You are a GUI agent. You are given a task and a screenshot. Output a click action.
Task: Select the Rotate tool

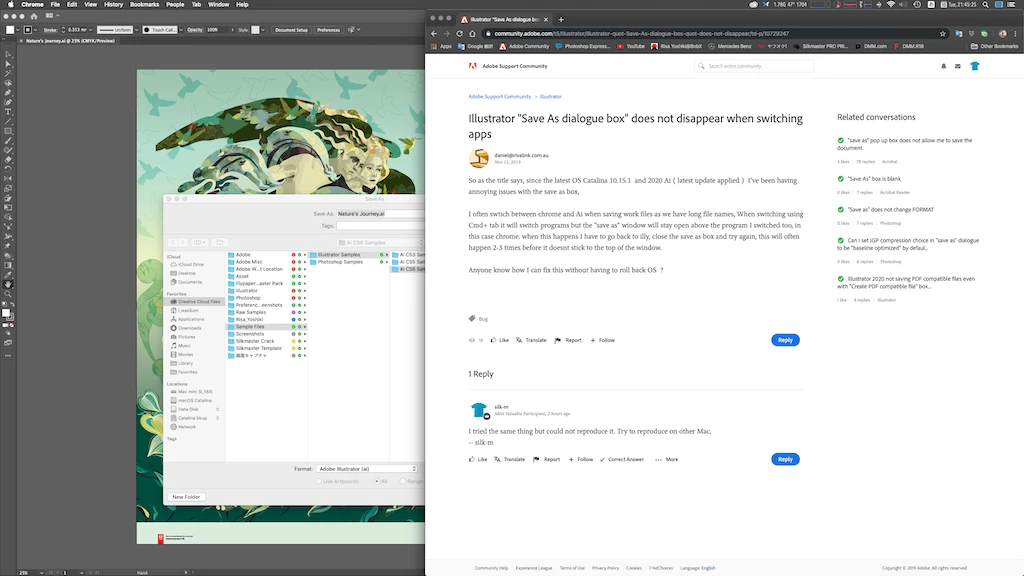click(8, 168)
